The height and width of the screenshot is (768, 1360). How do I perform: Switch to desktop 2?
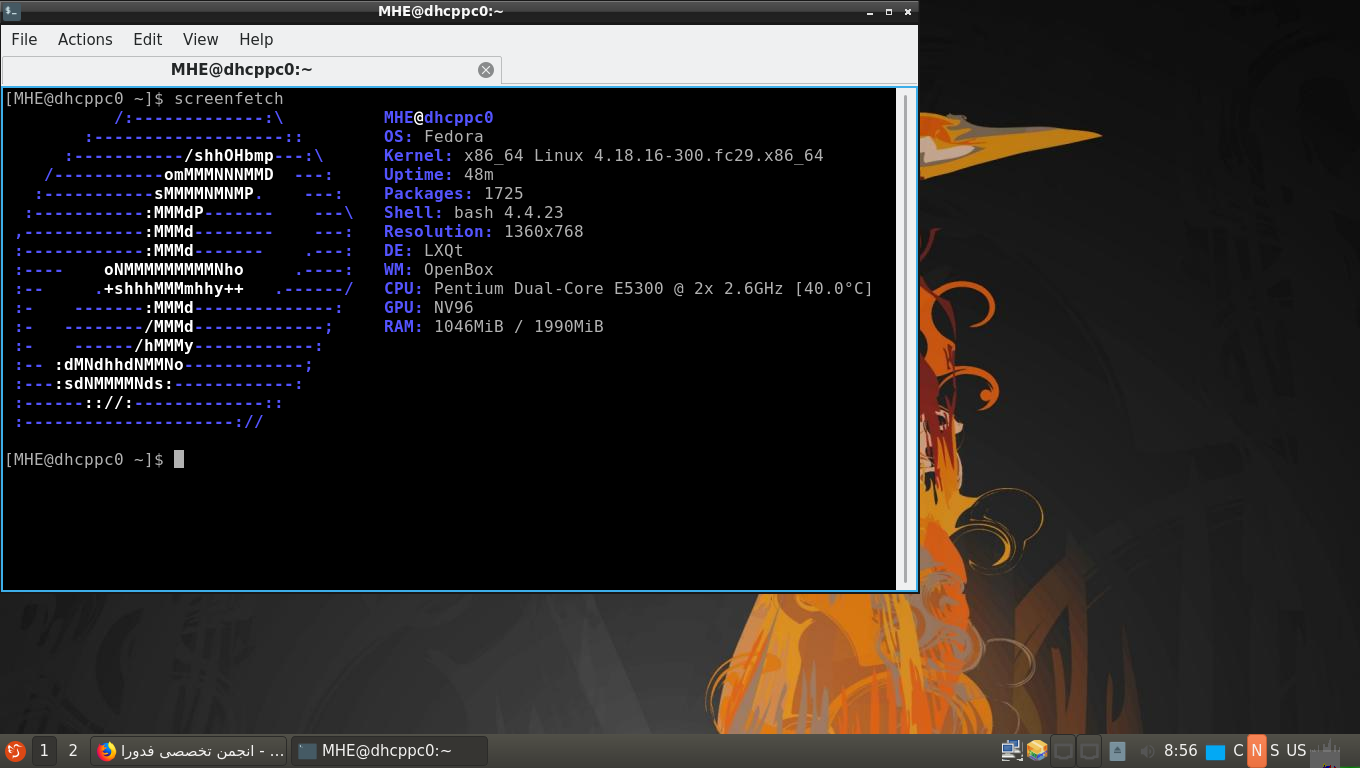[73, 750]
